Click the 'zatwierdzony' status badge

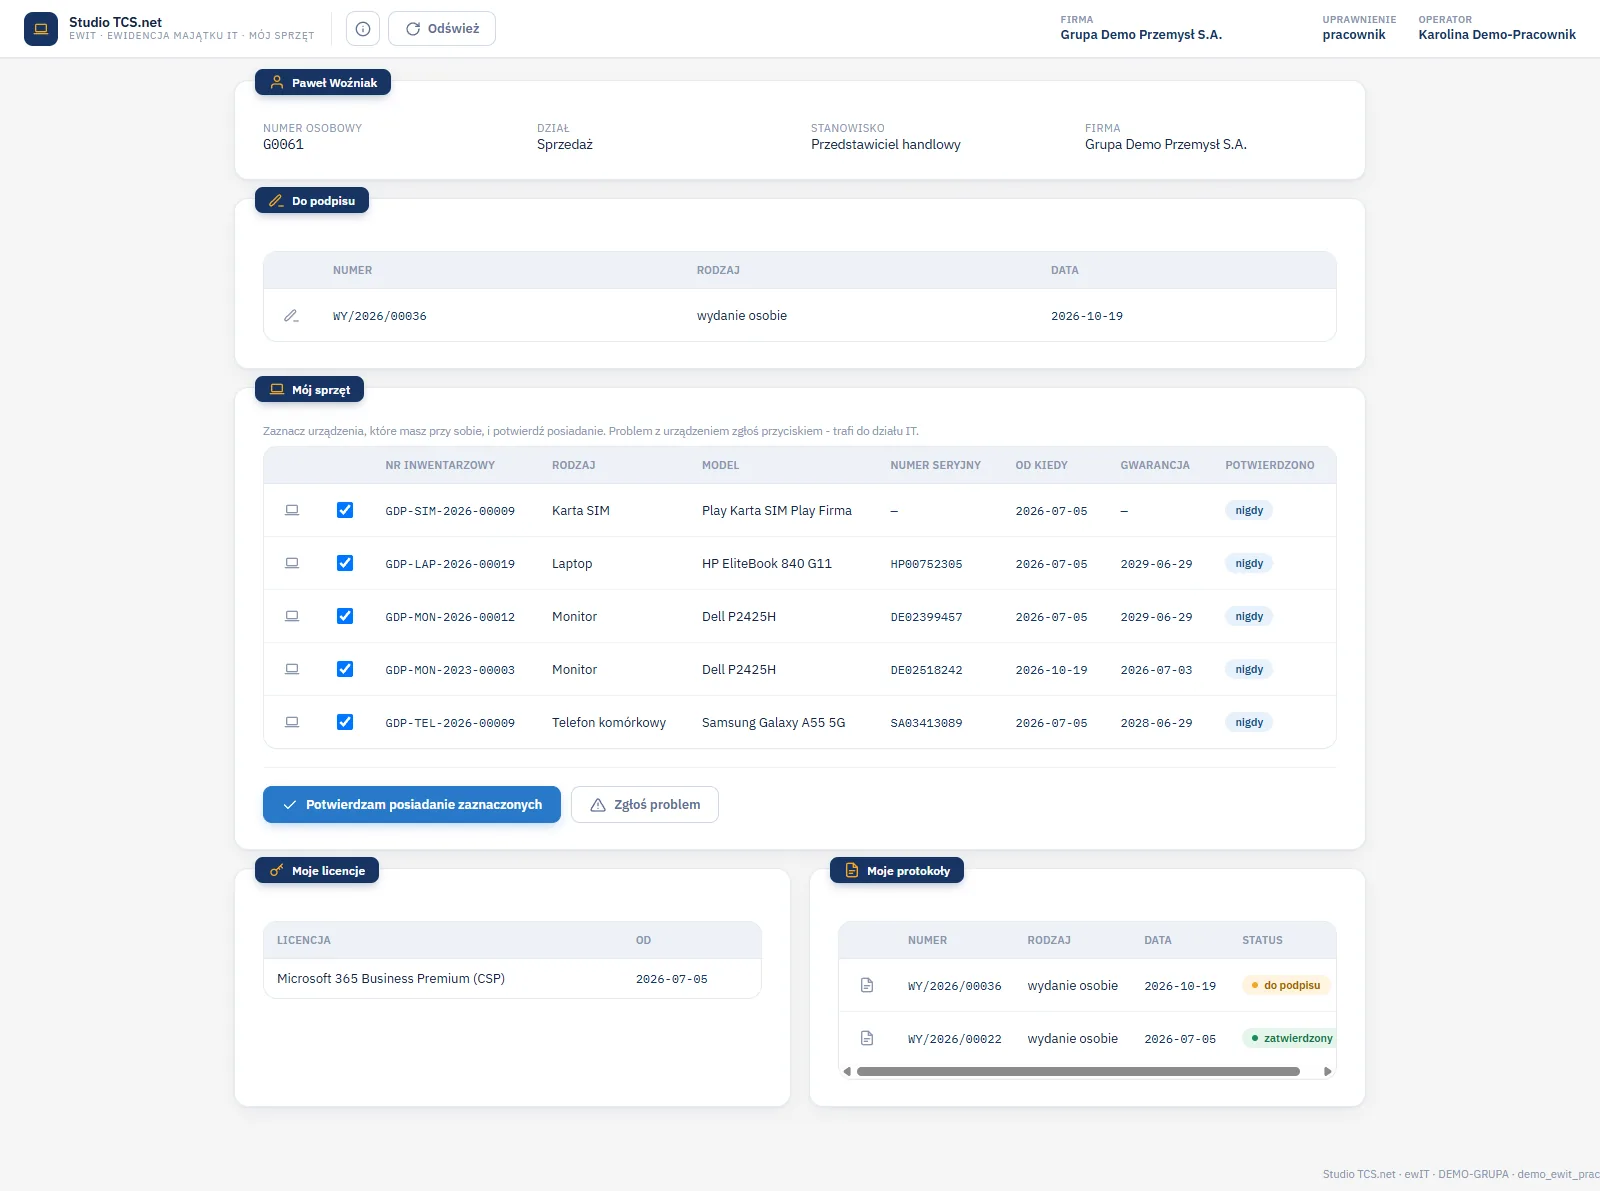1291,1038
